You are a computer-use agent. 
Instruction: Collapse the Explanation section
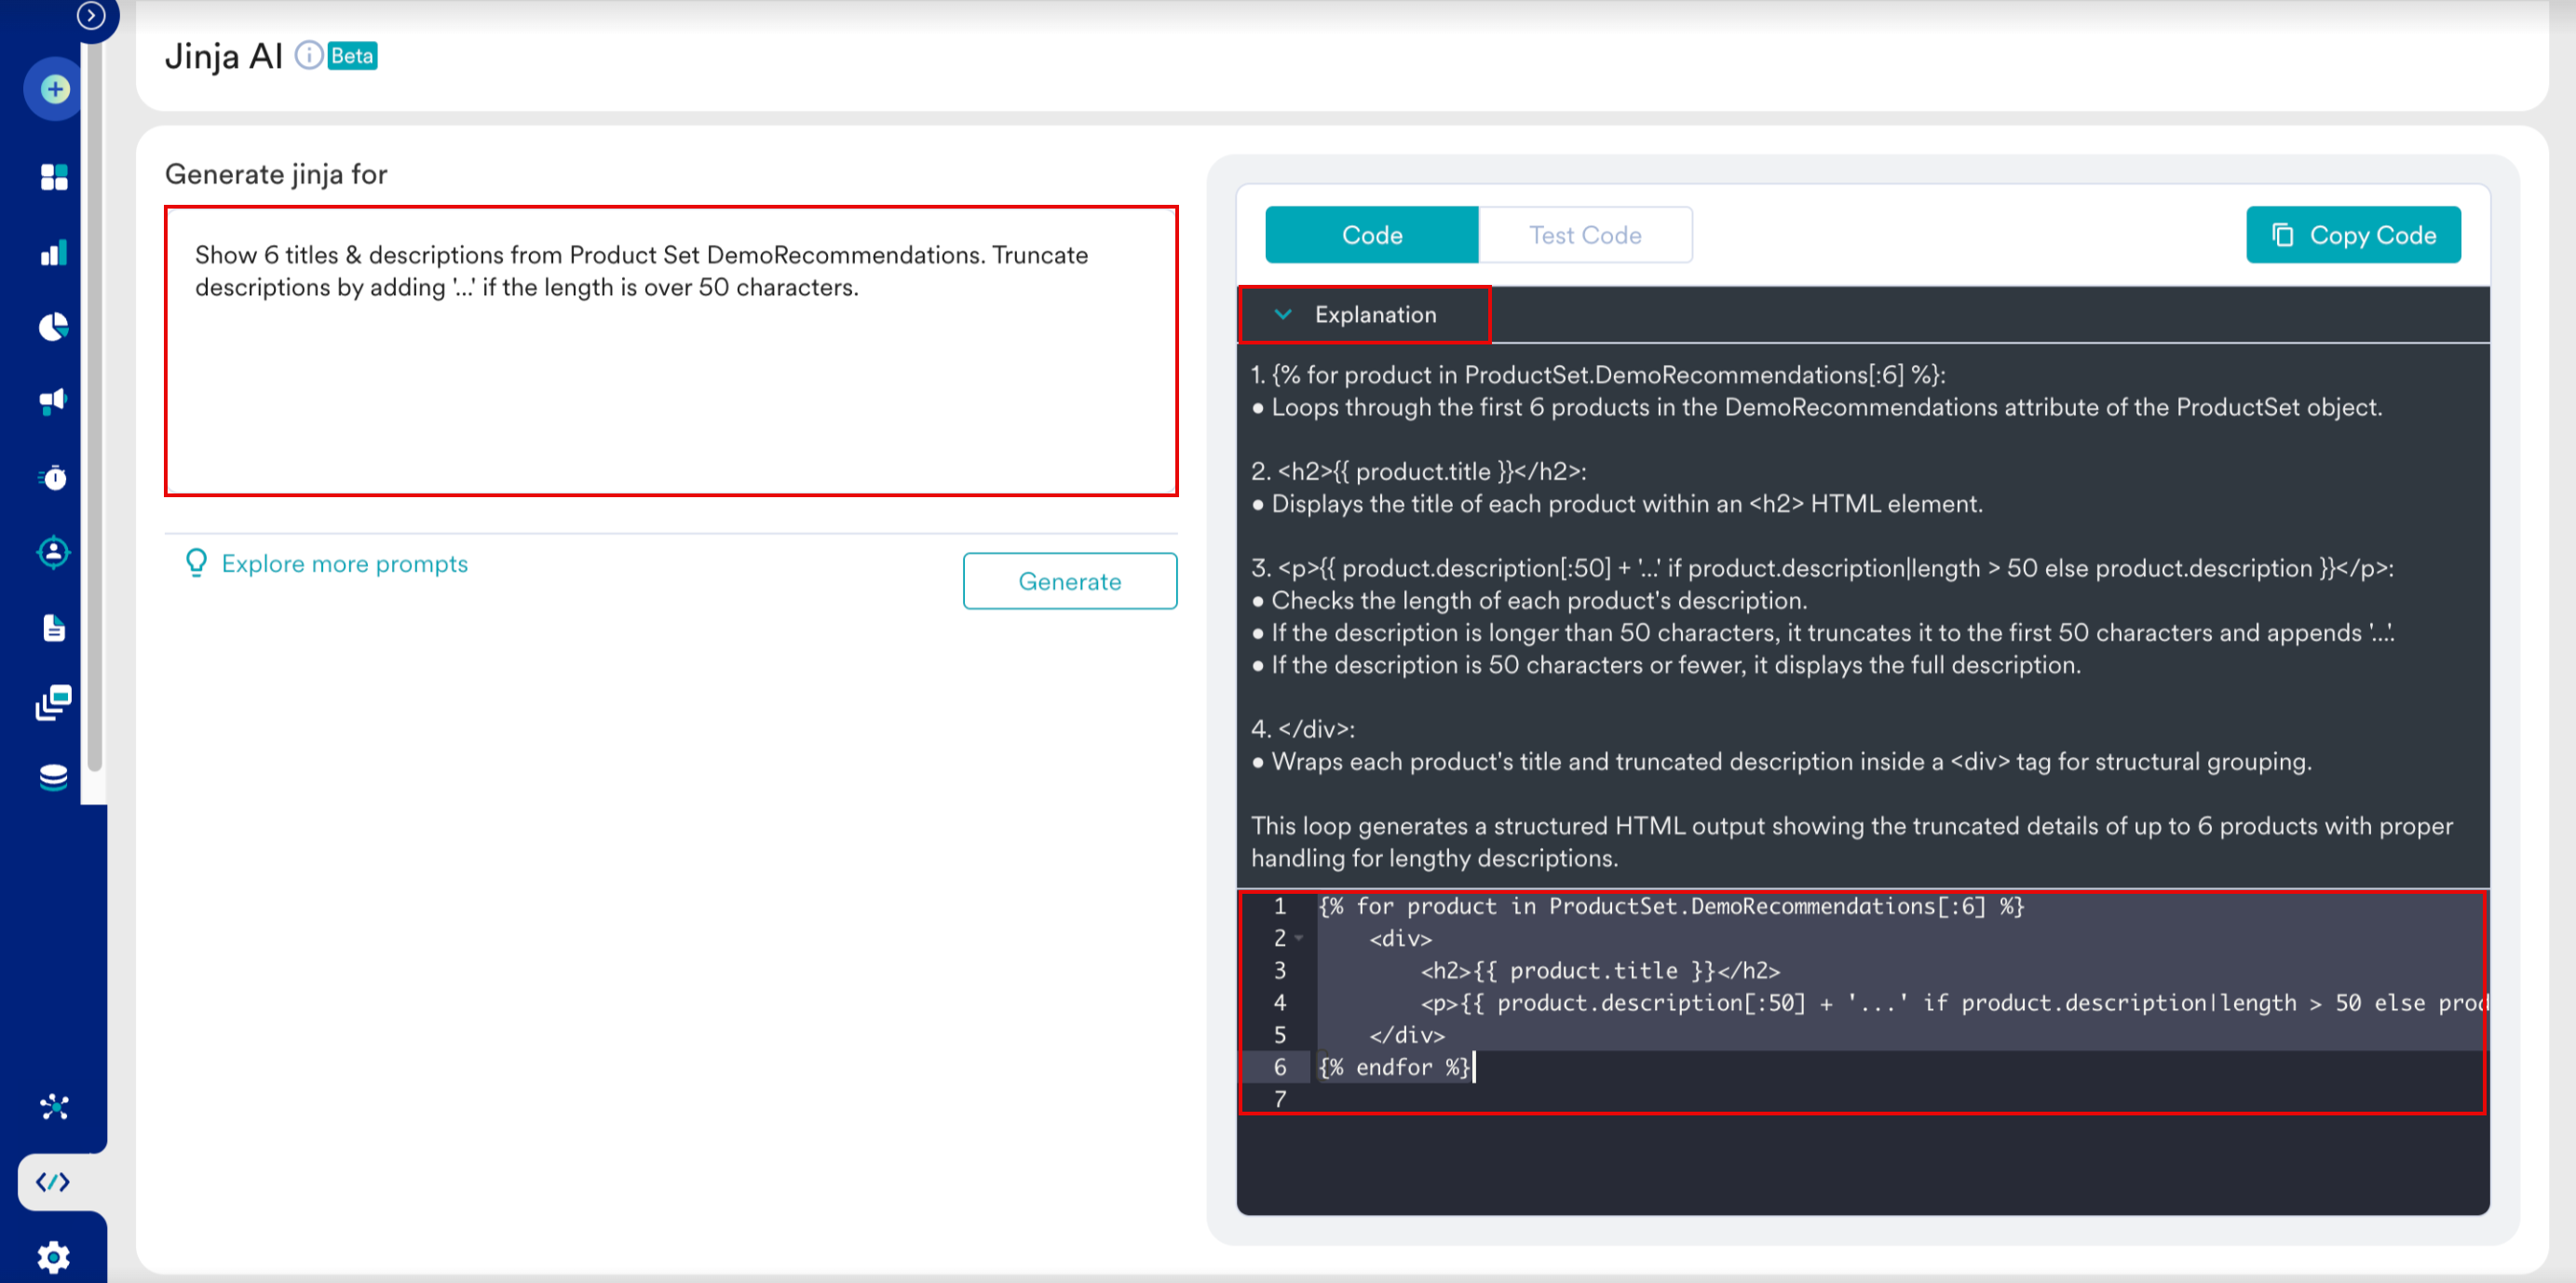[1283, 315]
